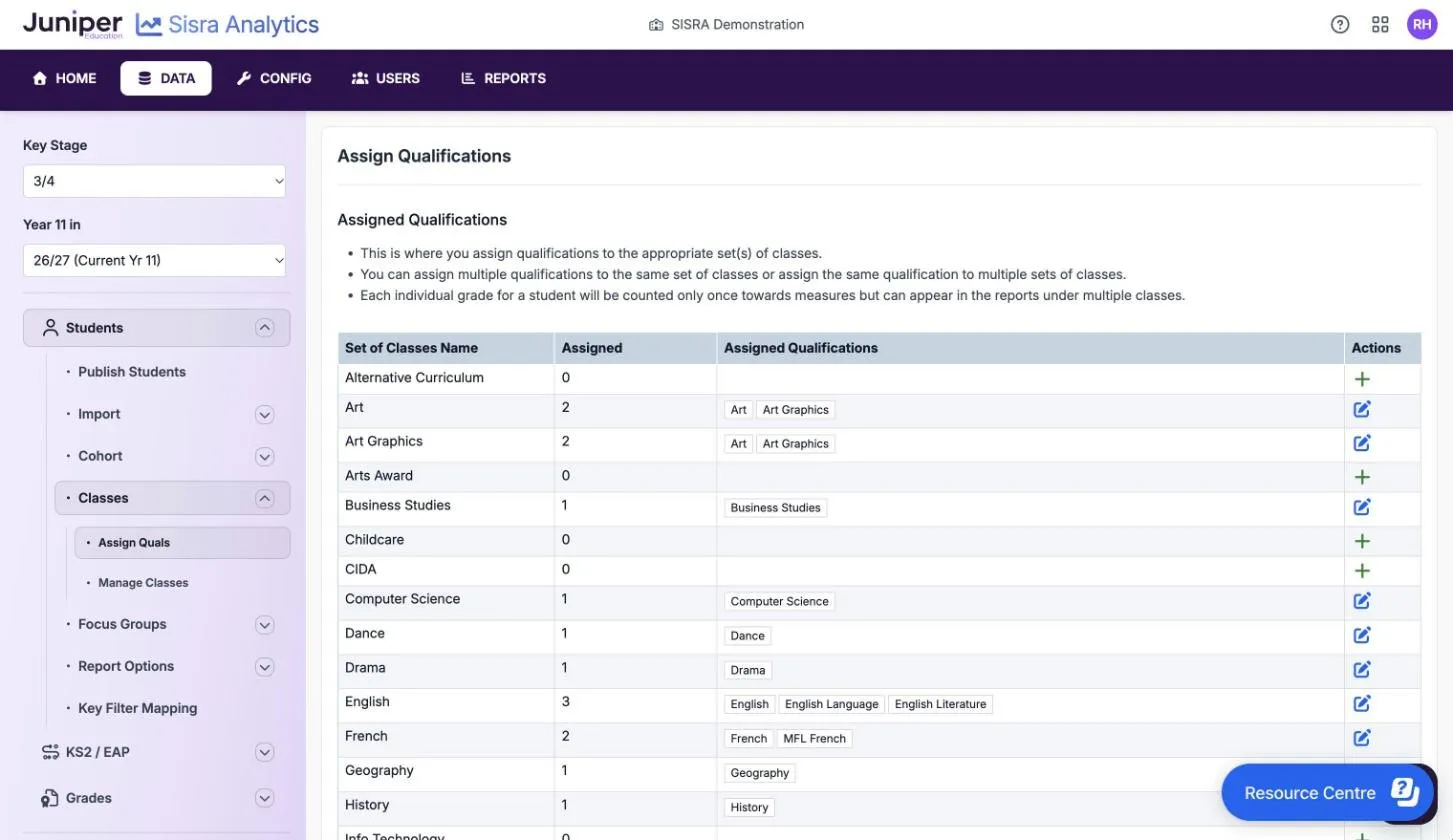Open the RH user avatar menu
This screenshot has width=1453, height=840.
coord(1421,25)
